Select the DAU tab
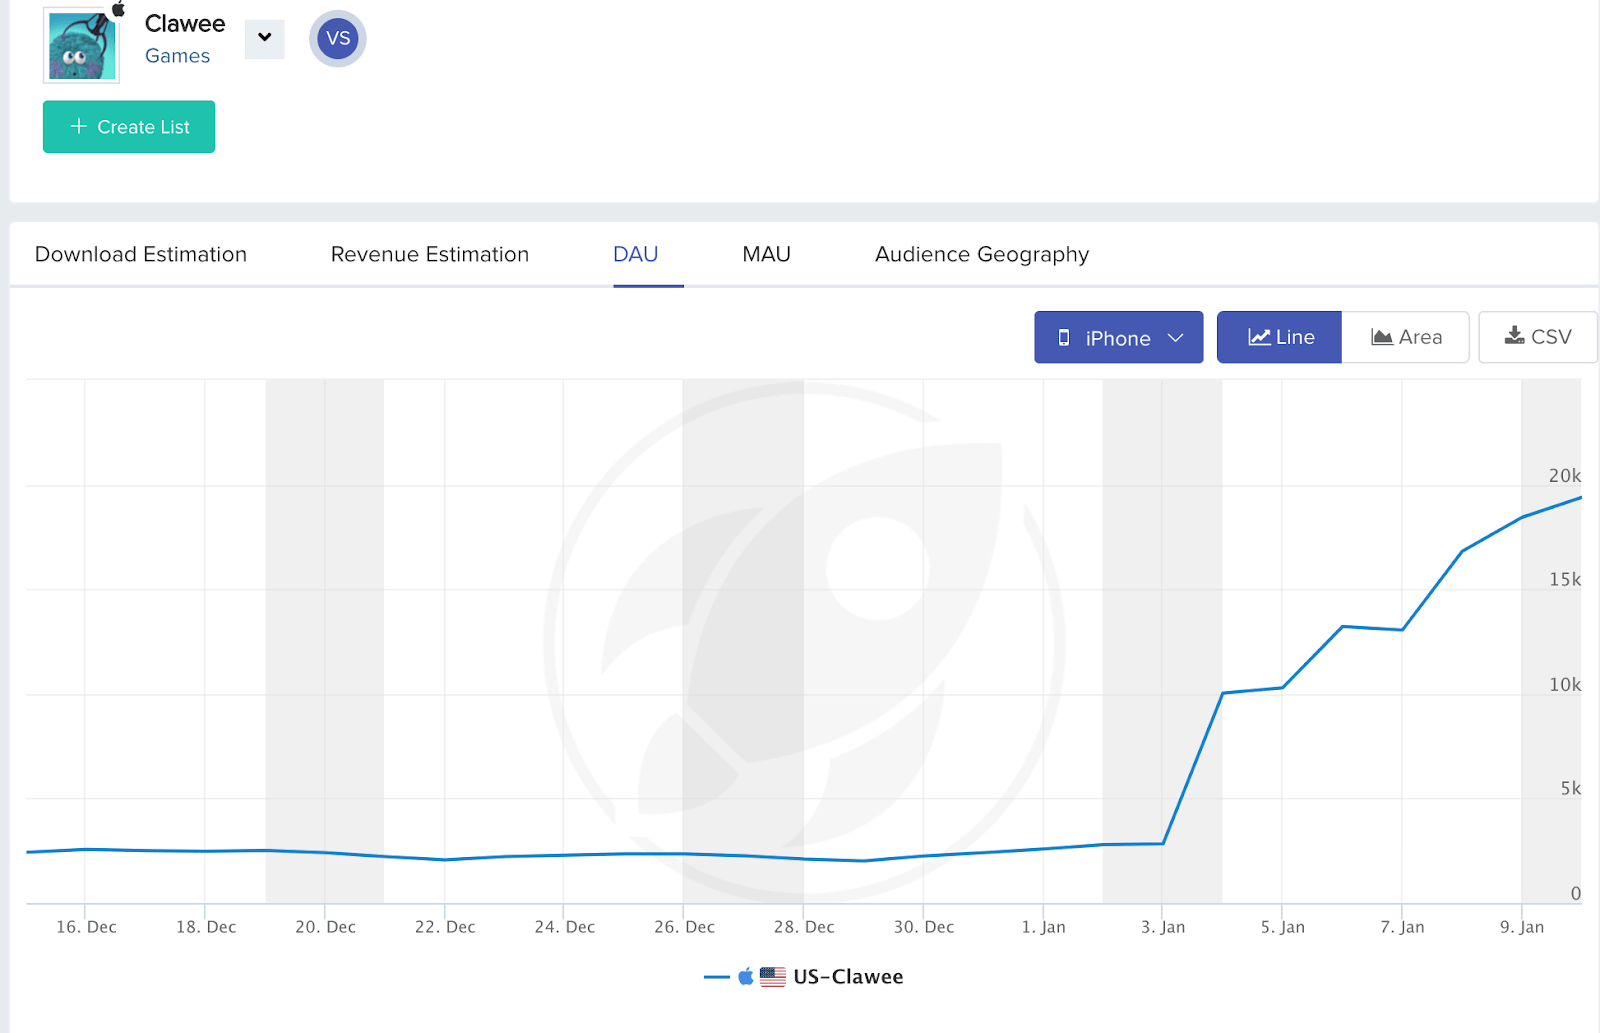1600x1033 pixels. point(636,254)
